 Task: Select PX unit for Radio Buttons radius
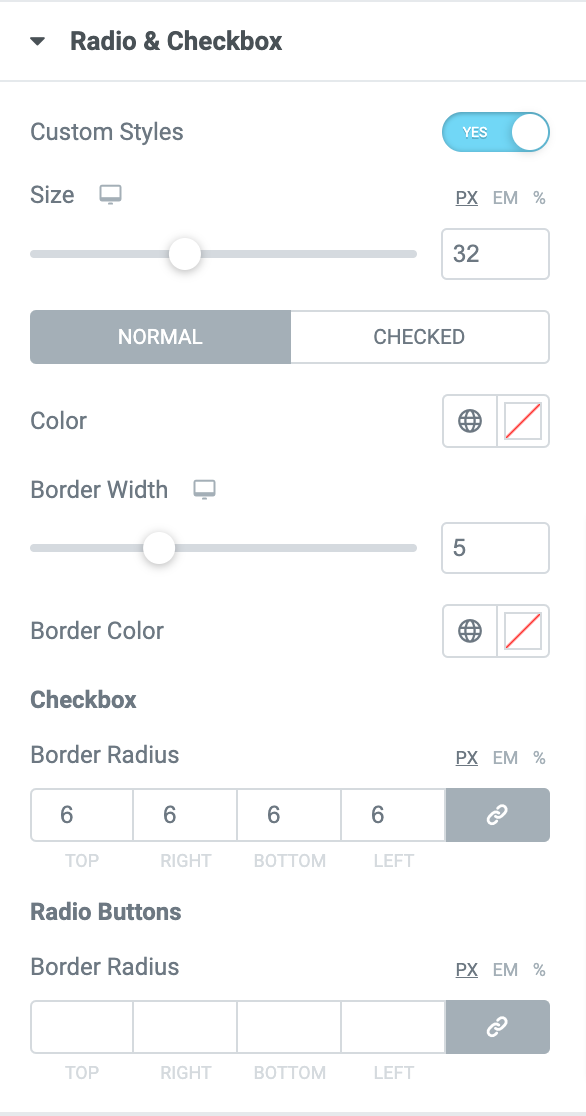(466, 970)
